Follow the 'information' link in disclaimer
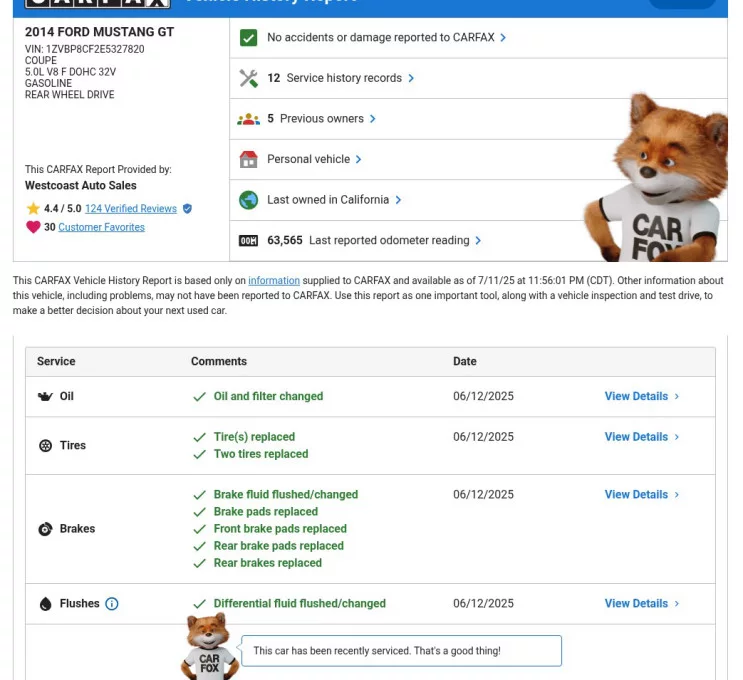 coord(274,281)
